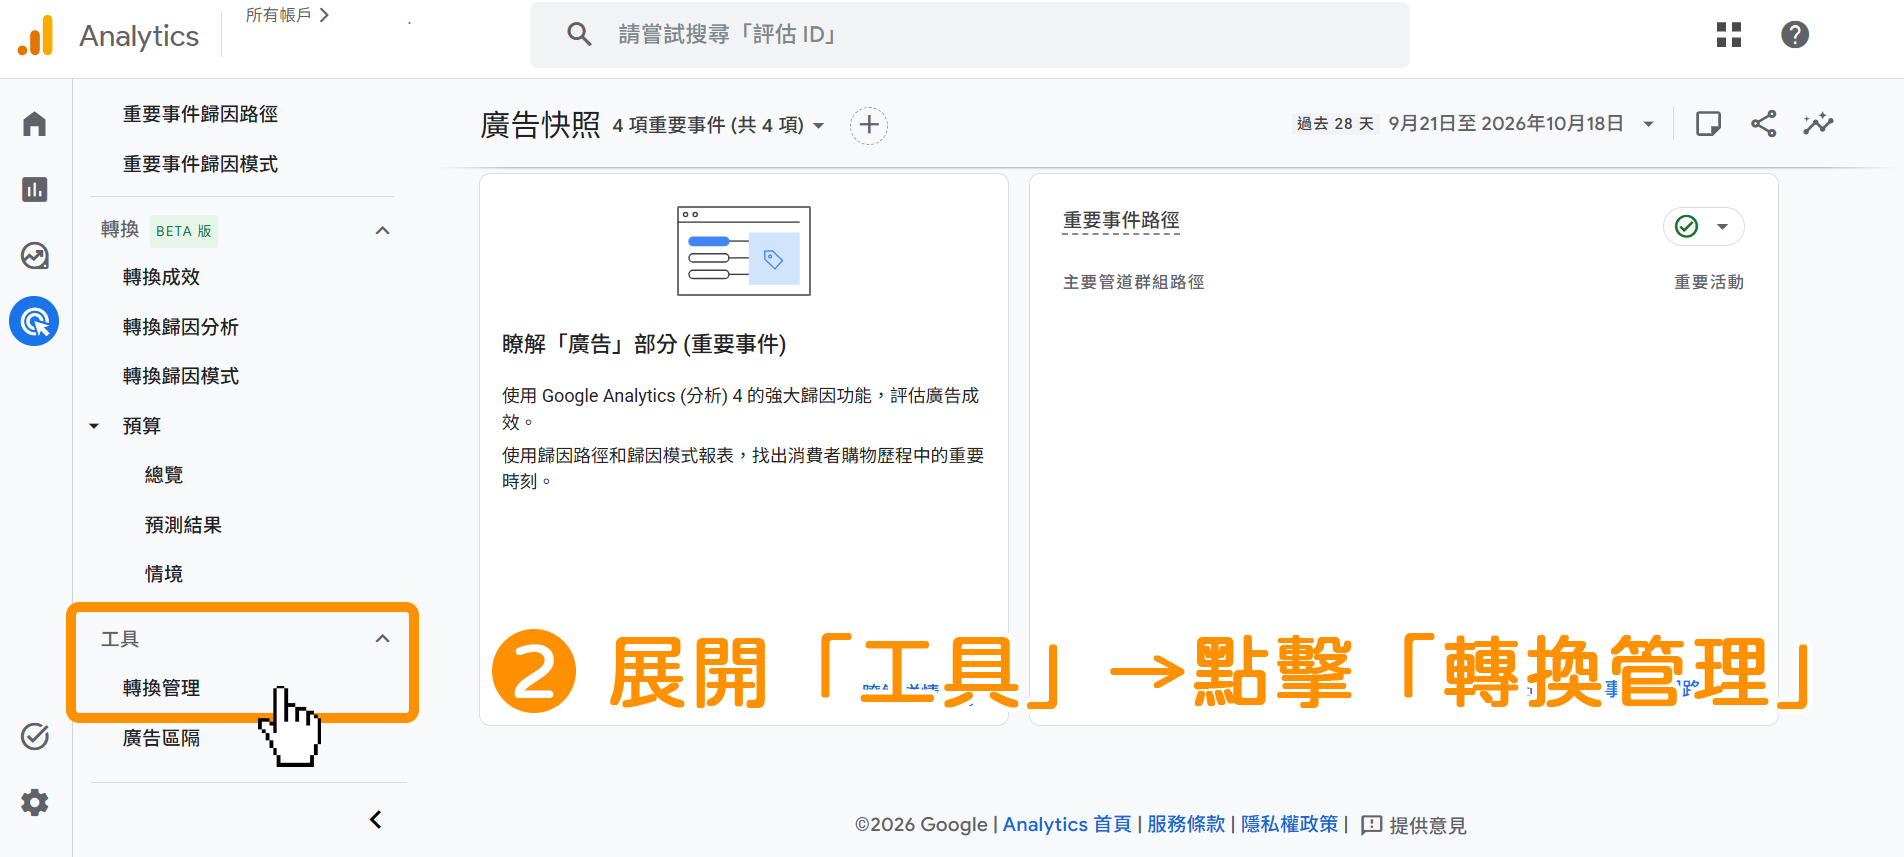Open the Explore icon in left rail

[x=35, y=256]
